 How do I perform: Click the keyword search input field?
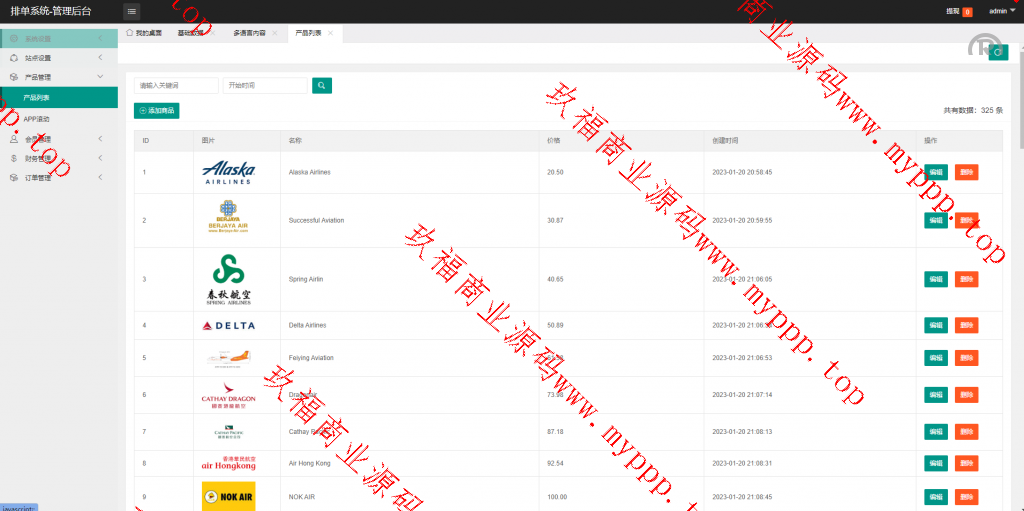pyautogui.click(x=176, y=86)
